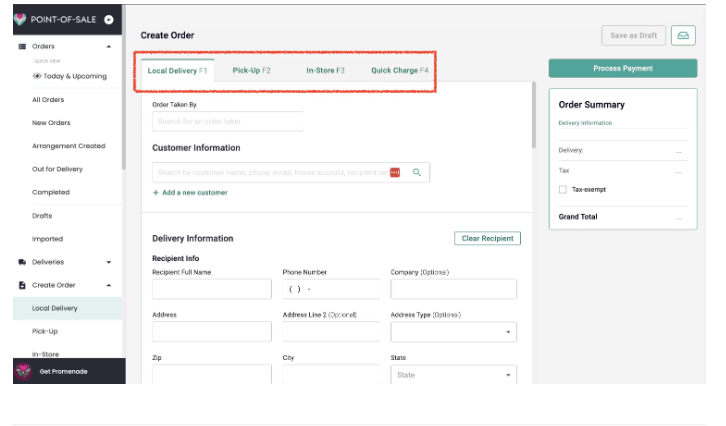This screenshot has height=426, width=726.
Task: Collapse the Orders sidebar section
Action: 109,47
